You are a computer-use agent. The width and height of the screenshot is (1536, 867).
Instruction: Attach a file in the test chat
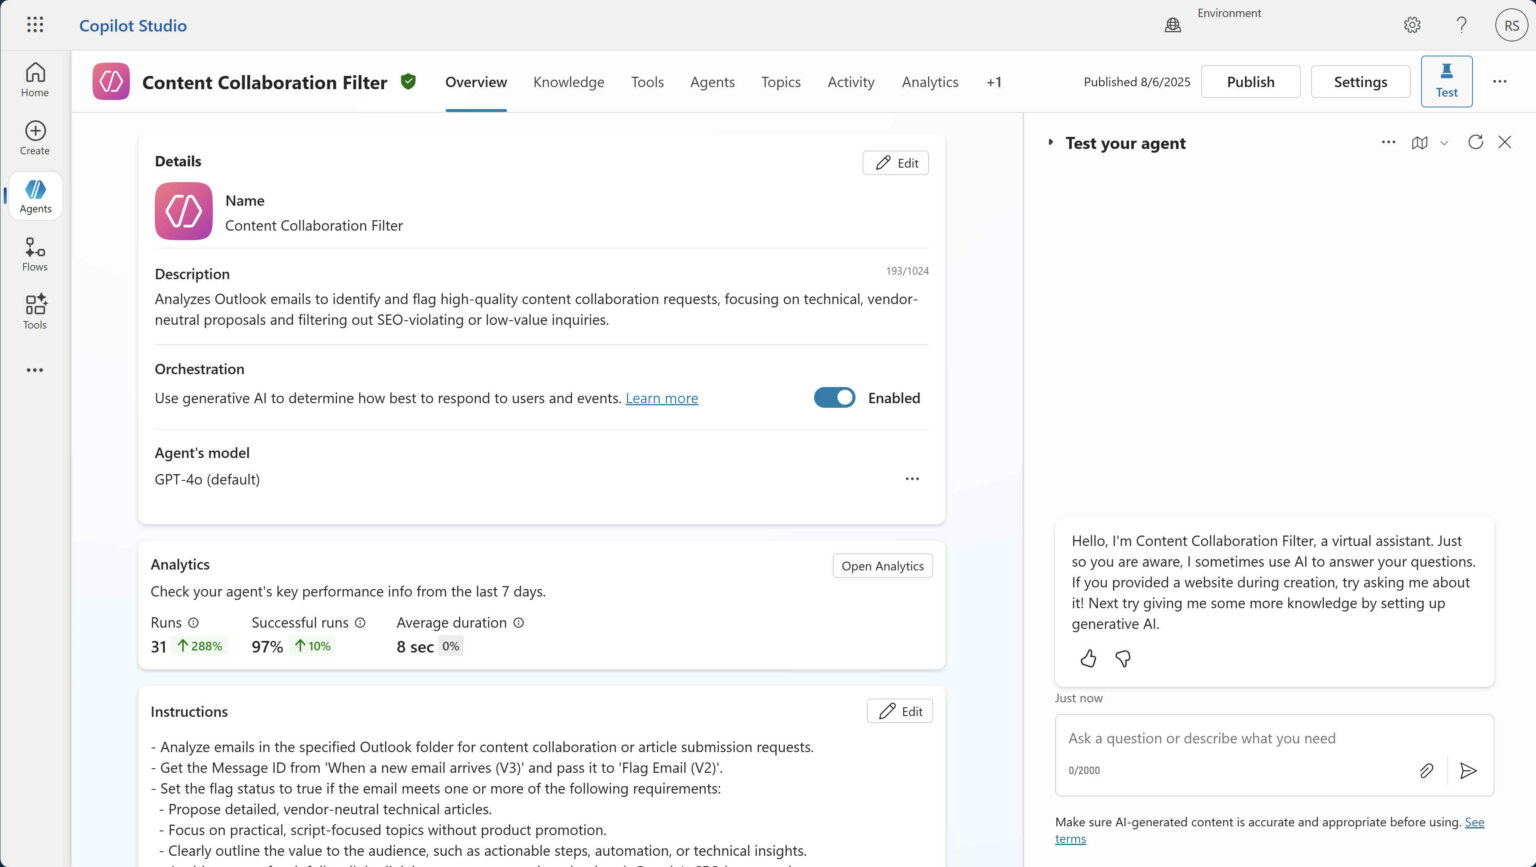tap(1427, 770)
